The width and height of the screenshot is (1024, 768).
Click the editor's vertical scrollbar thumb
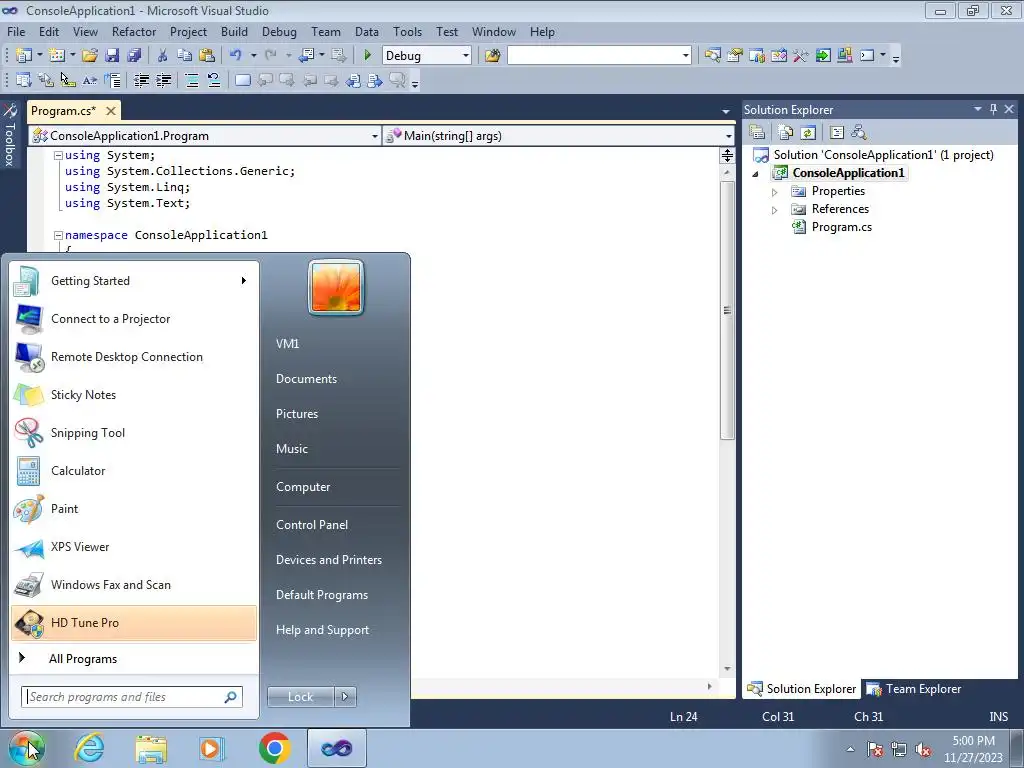(727, 310)
